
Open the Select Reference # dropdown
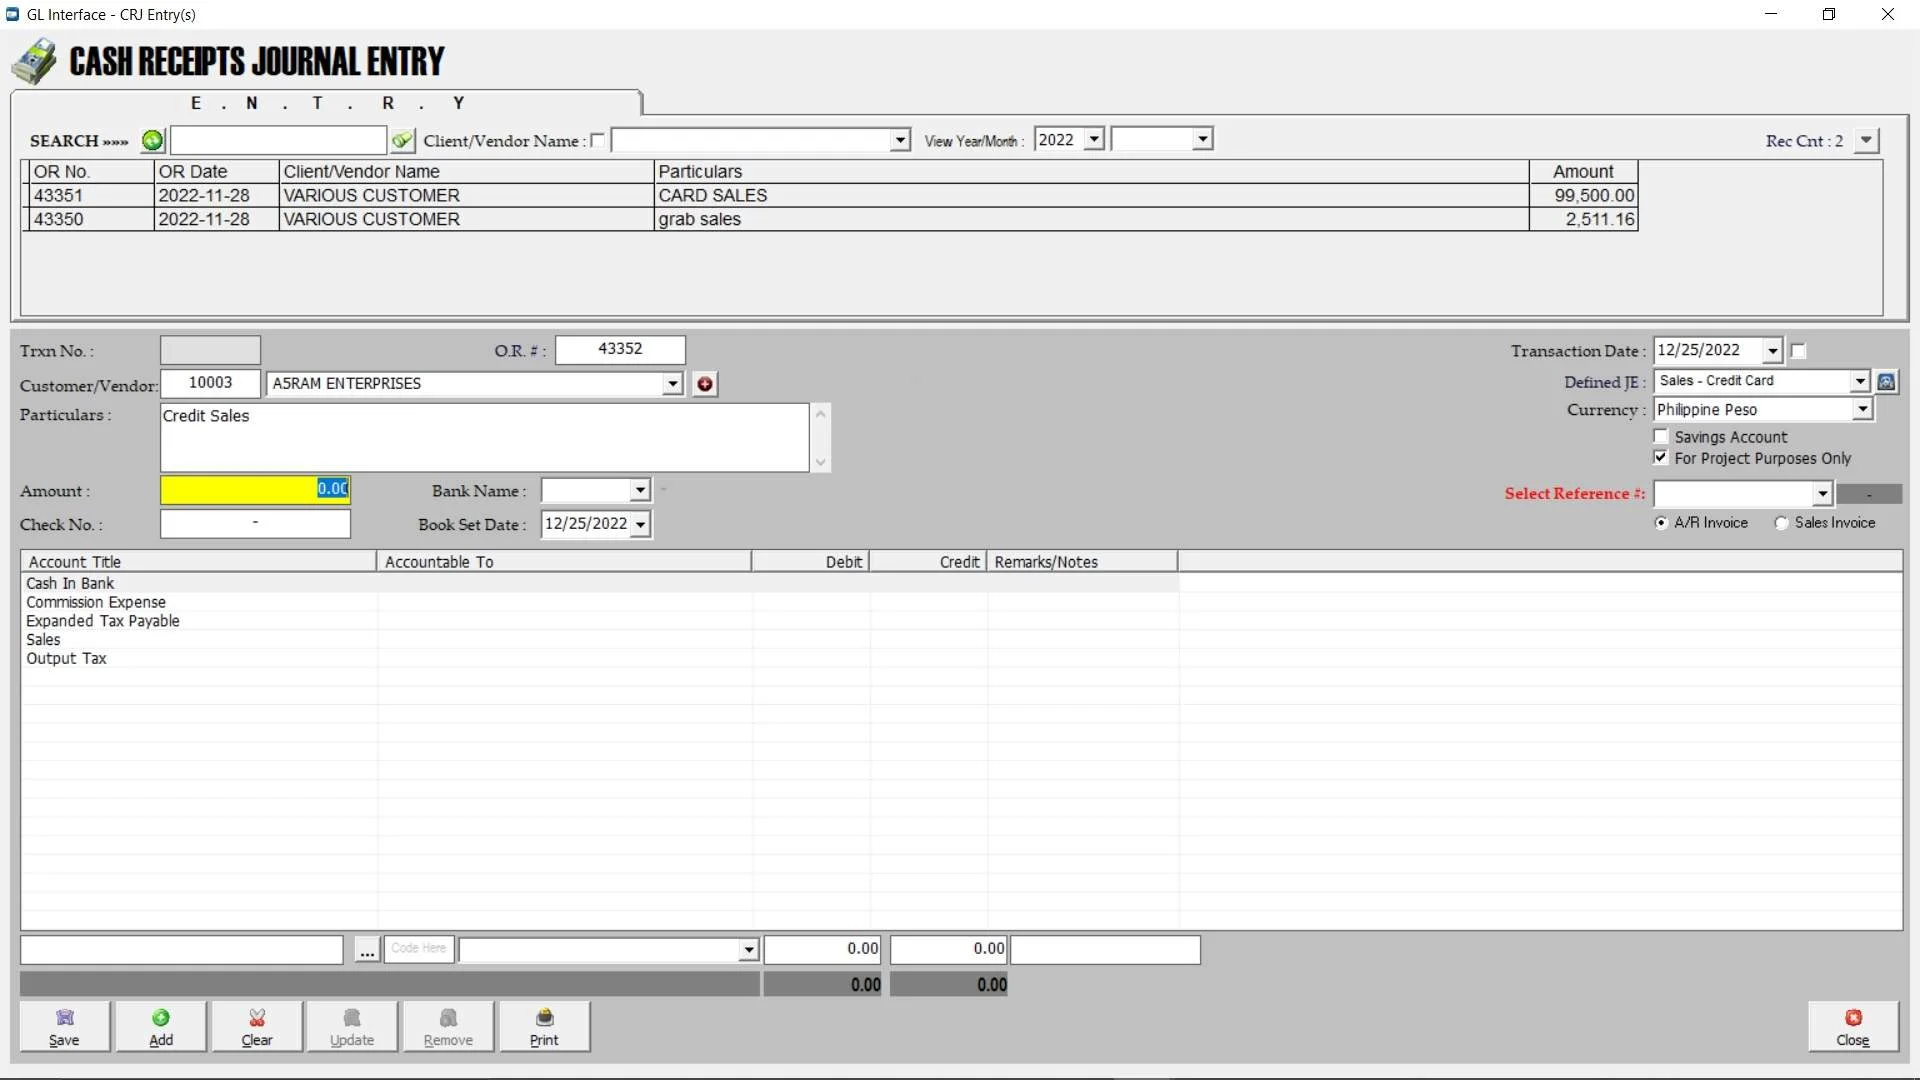tap(1822, 494)
